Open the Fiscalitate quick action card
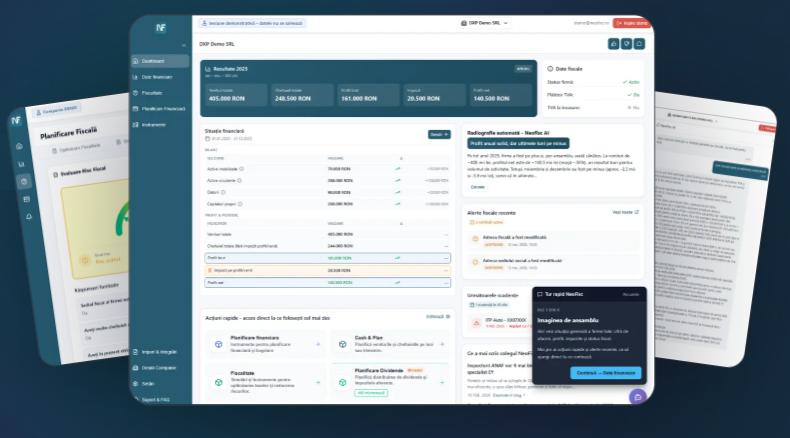The image size is (790, 438). tap(266, 382)
